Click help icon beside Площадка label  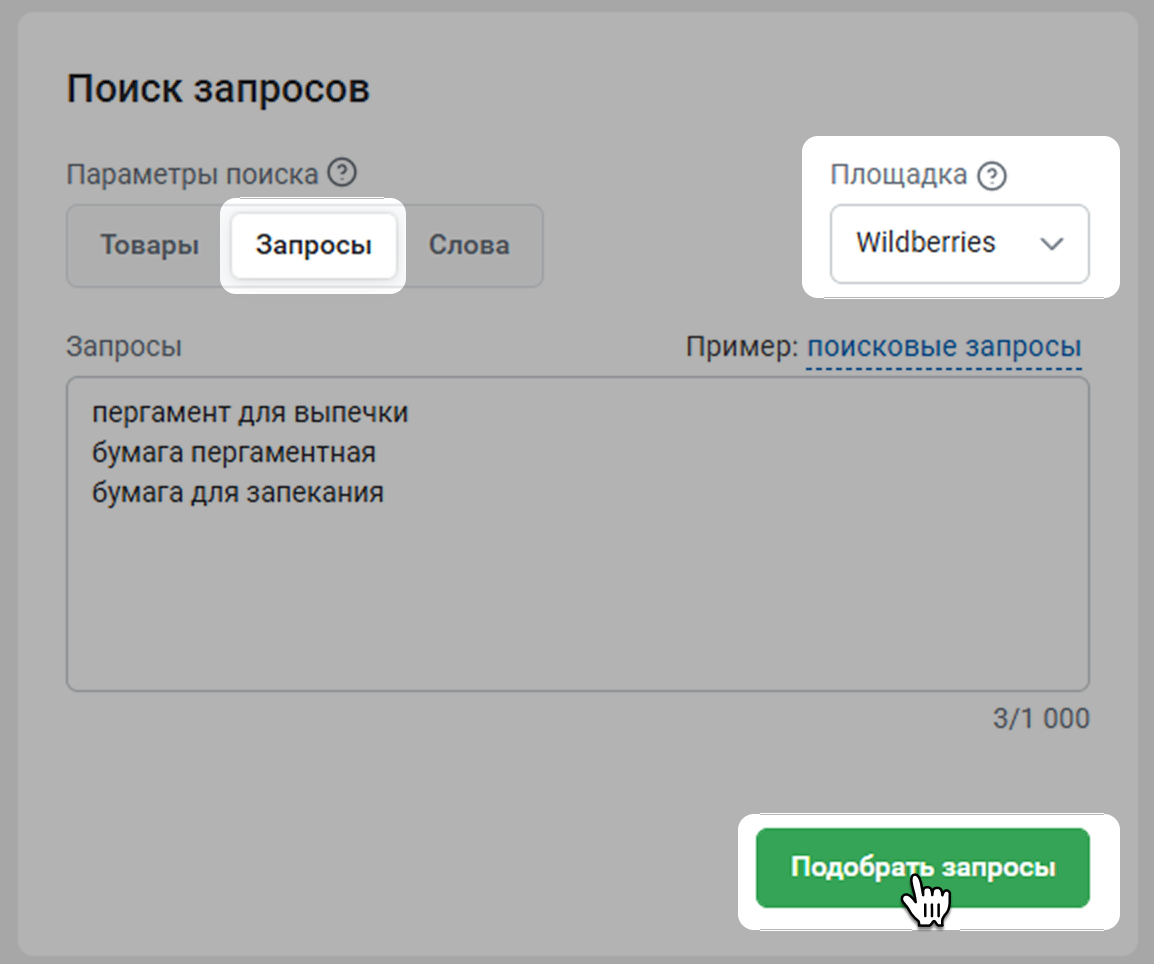(991, 177)
